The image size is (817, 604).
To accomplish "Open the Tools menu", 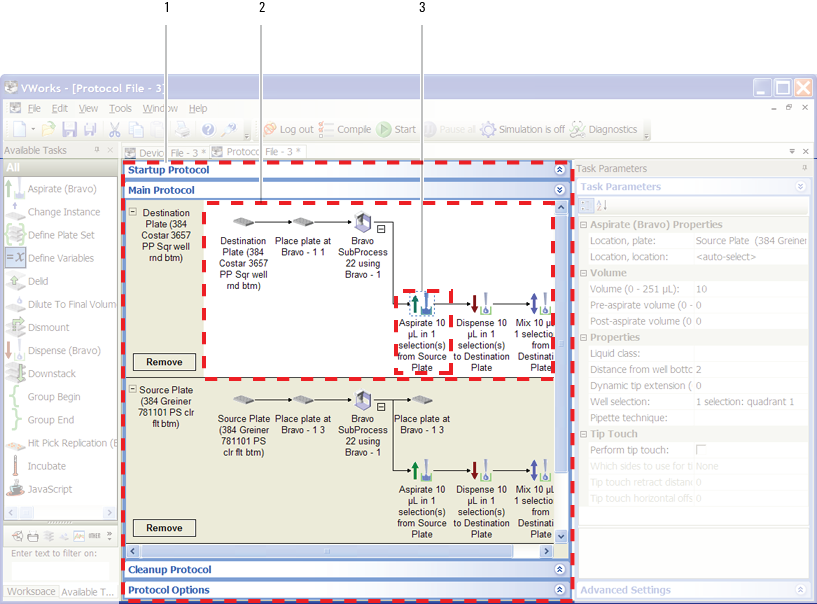I will click(120, 108).
